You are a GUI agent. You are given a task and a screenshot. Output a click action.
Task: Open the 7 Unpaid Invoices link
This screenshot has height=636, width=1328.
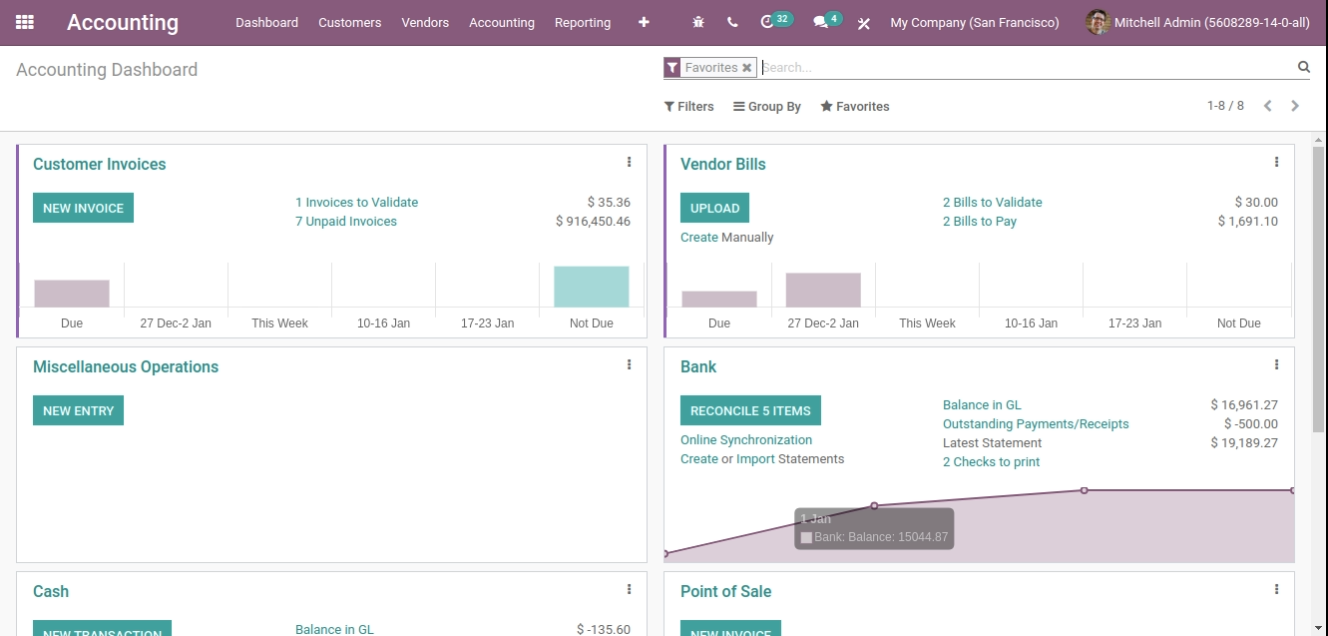[346, 221]
